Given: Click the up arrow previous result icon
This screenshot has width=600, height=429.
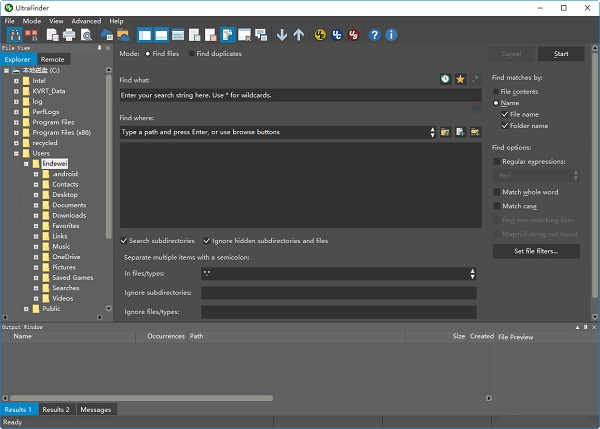Looking at the screenshot, I should coord(298,35).
